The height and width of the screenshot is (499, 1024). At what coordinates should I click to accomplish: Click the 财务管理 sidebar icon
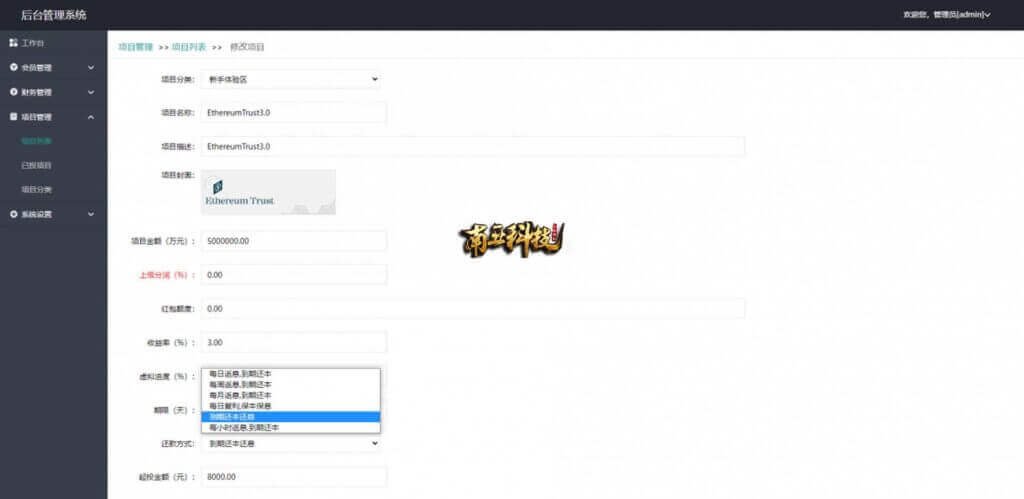point(13,92)
